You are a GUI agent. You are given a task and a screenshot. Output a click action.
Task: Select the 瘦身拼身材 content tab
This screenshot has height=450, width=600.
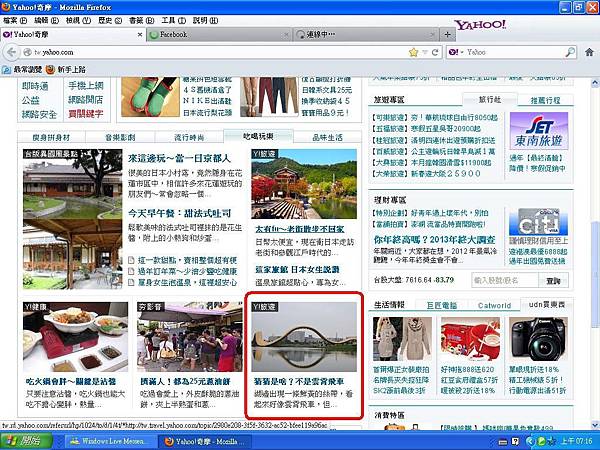coord(51,137)
